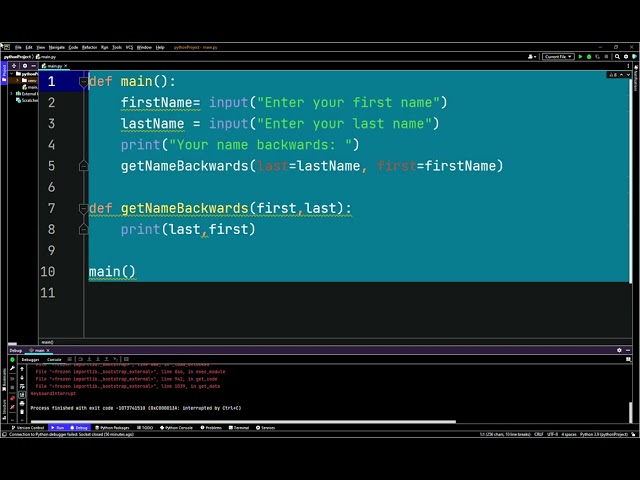640x480 pixels.
Task: Click Mute Breakpoints icon in debug sidebar
Action: pyautogui.click(x=12, y=407)
